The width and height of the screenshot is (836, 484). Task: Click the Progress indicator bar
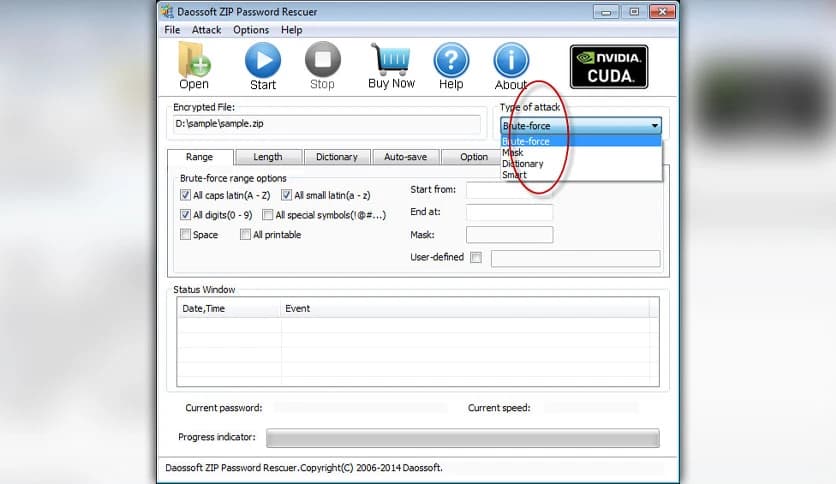click(x=463, y=438)
